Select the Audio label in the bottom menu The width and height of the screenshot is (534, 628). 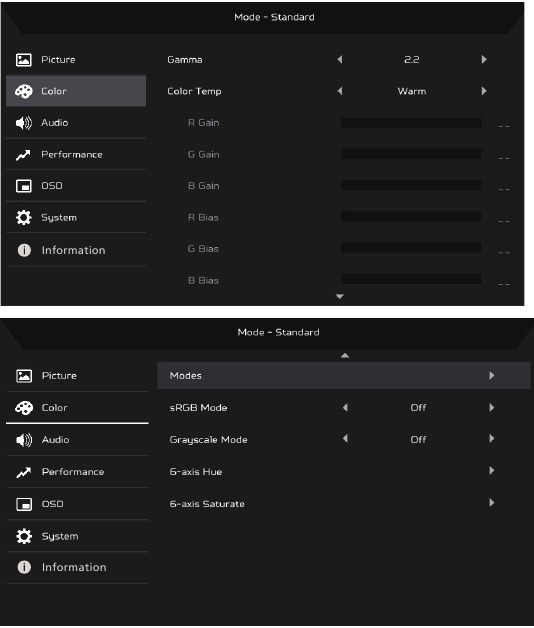(x=56, y=440)
